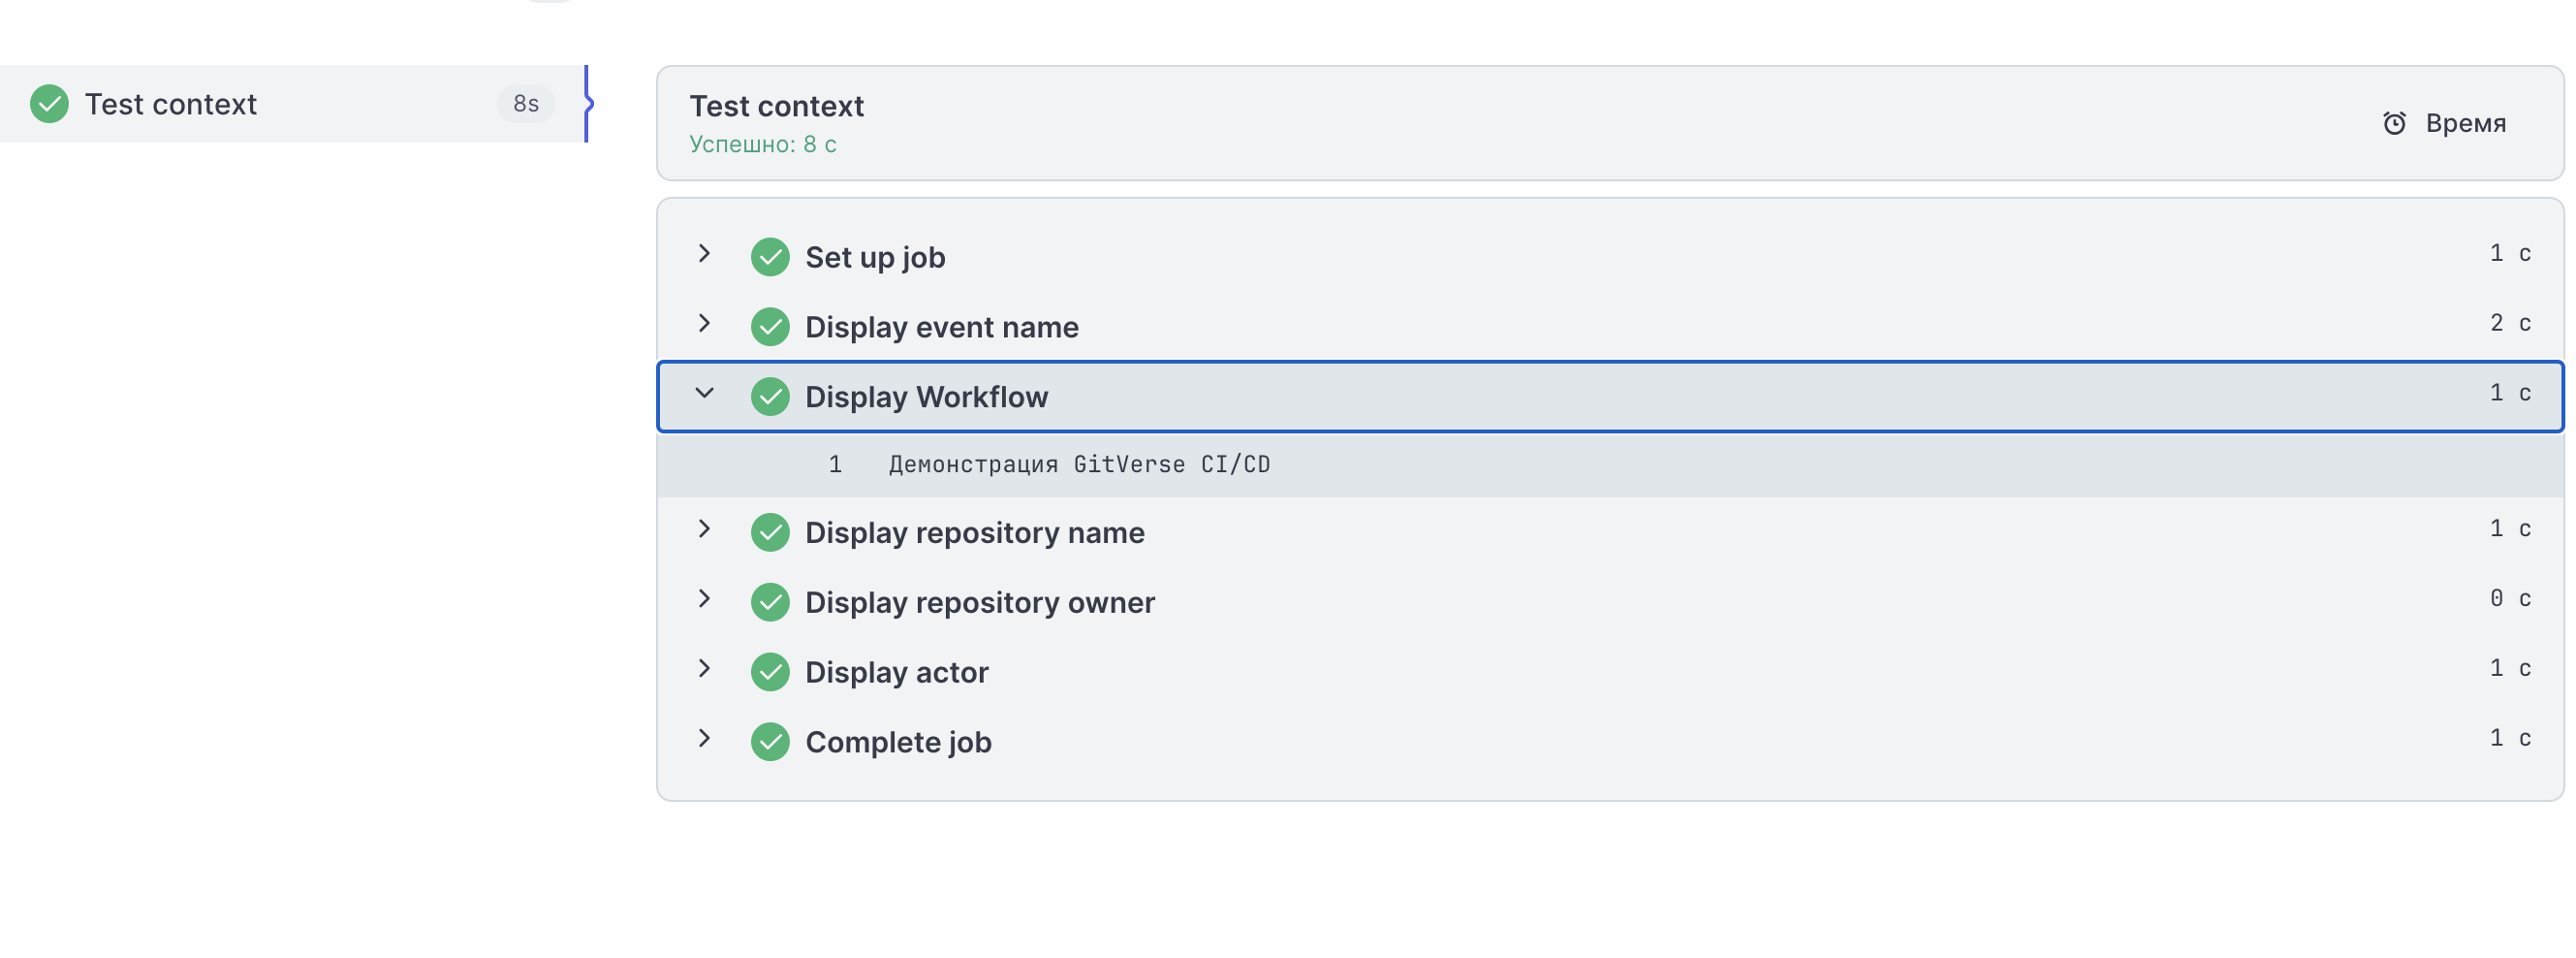Expand the Display repository owner chevron
2576x958 pixels.
[x=704, y=599]
